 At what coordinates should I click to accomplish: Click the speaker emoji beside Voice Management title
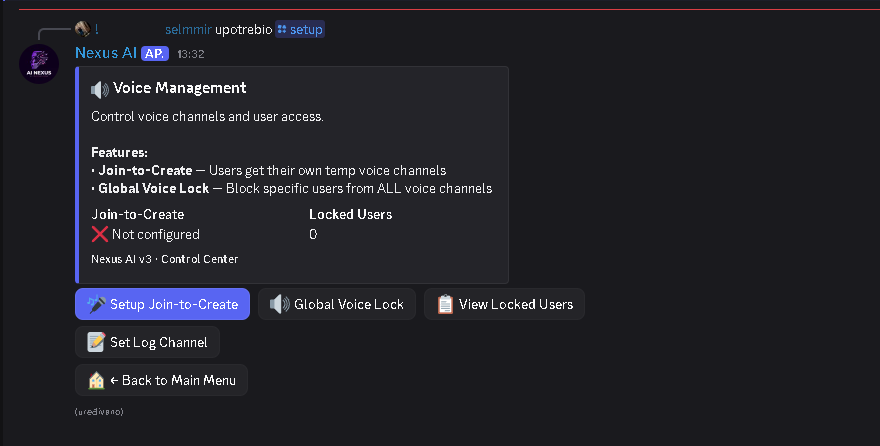click(100, 88)
